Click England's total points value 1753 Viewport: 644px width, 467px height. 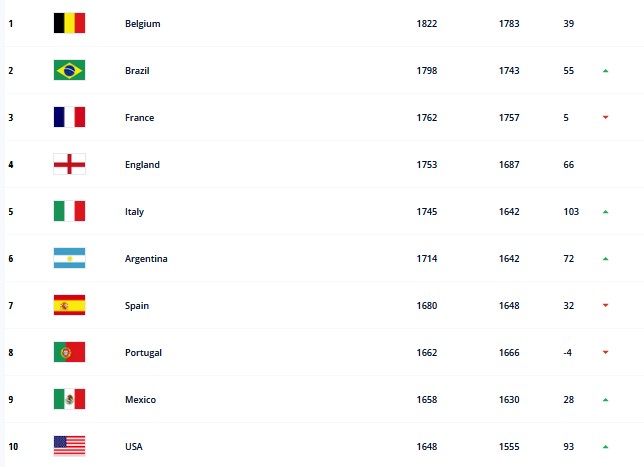coord(427,165)
